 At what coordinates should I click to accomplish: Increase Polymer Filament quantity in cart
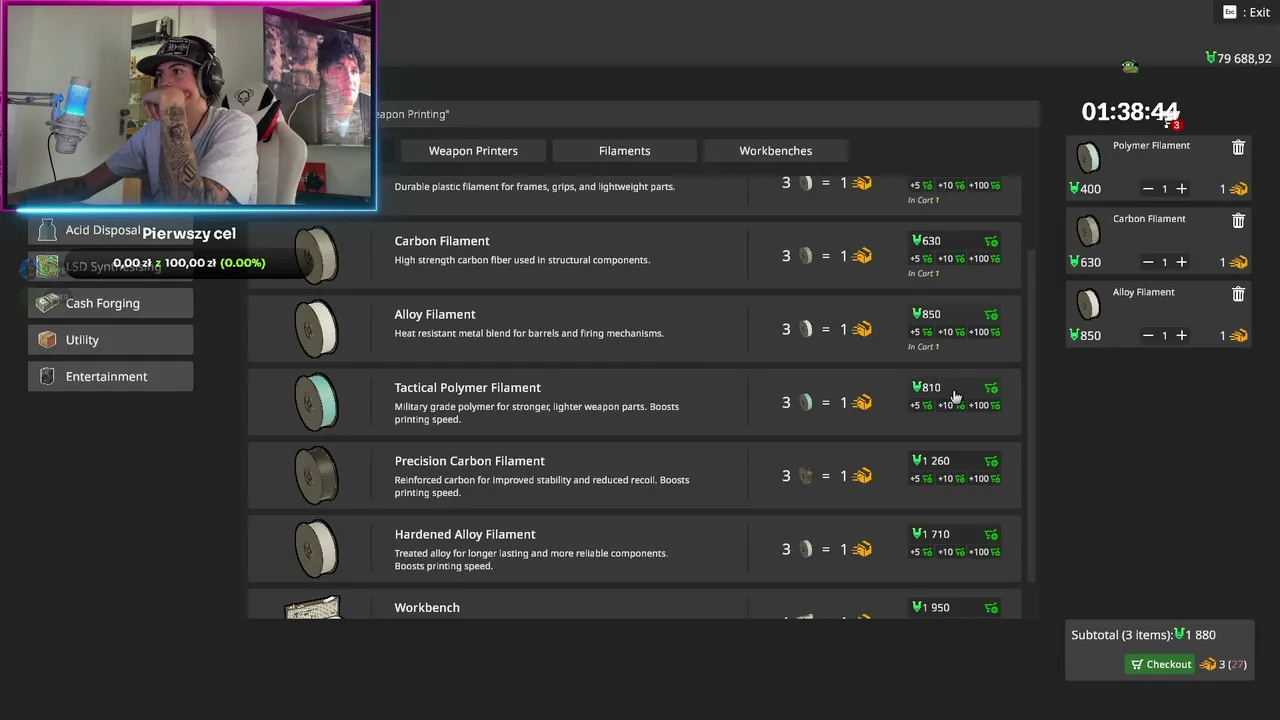1181,189
